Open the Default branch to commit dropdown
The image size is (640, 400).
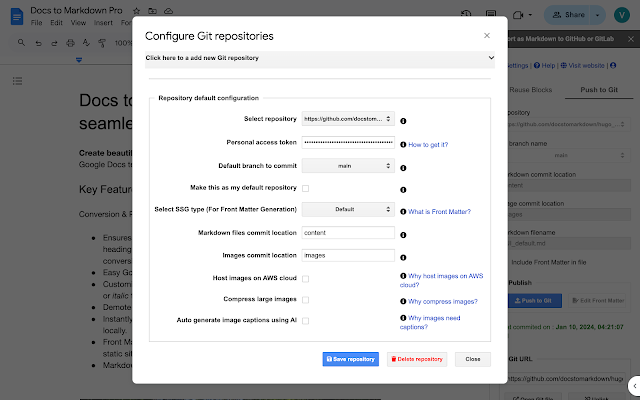point(348,166)
